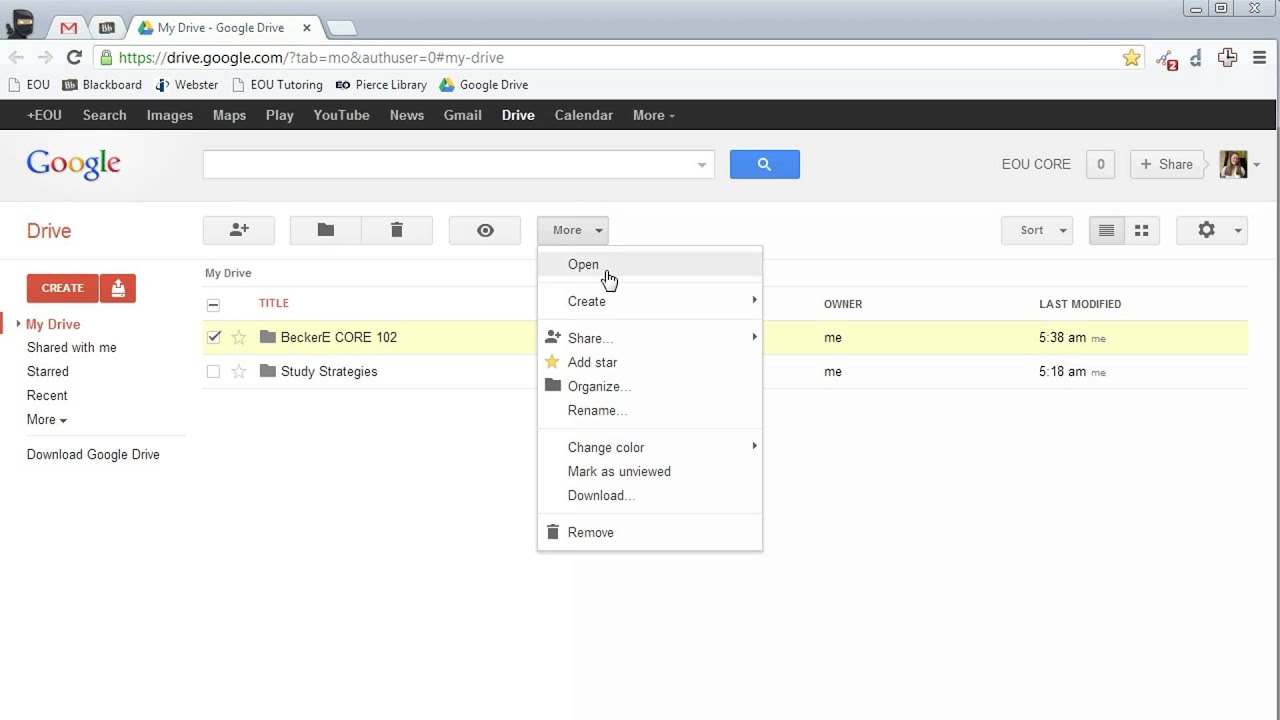
Task: Click the Gmail pinned tab icon
Action: 68,28
